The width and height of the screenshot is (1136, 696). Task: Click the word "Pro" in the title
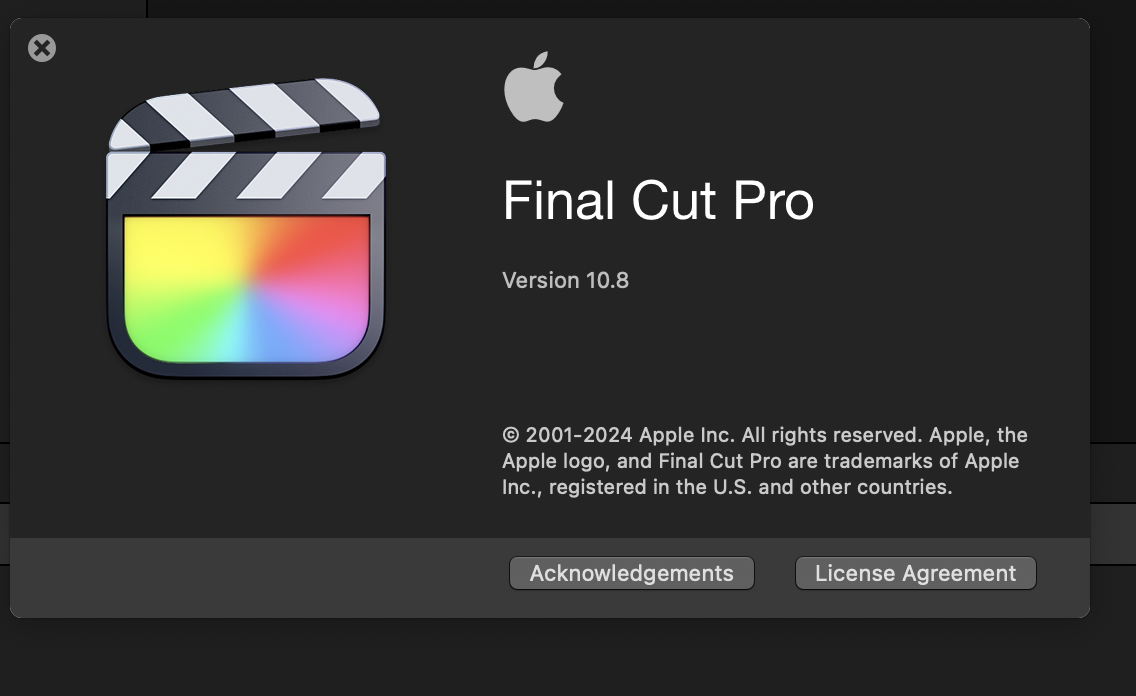coord(773,201)
